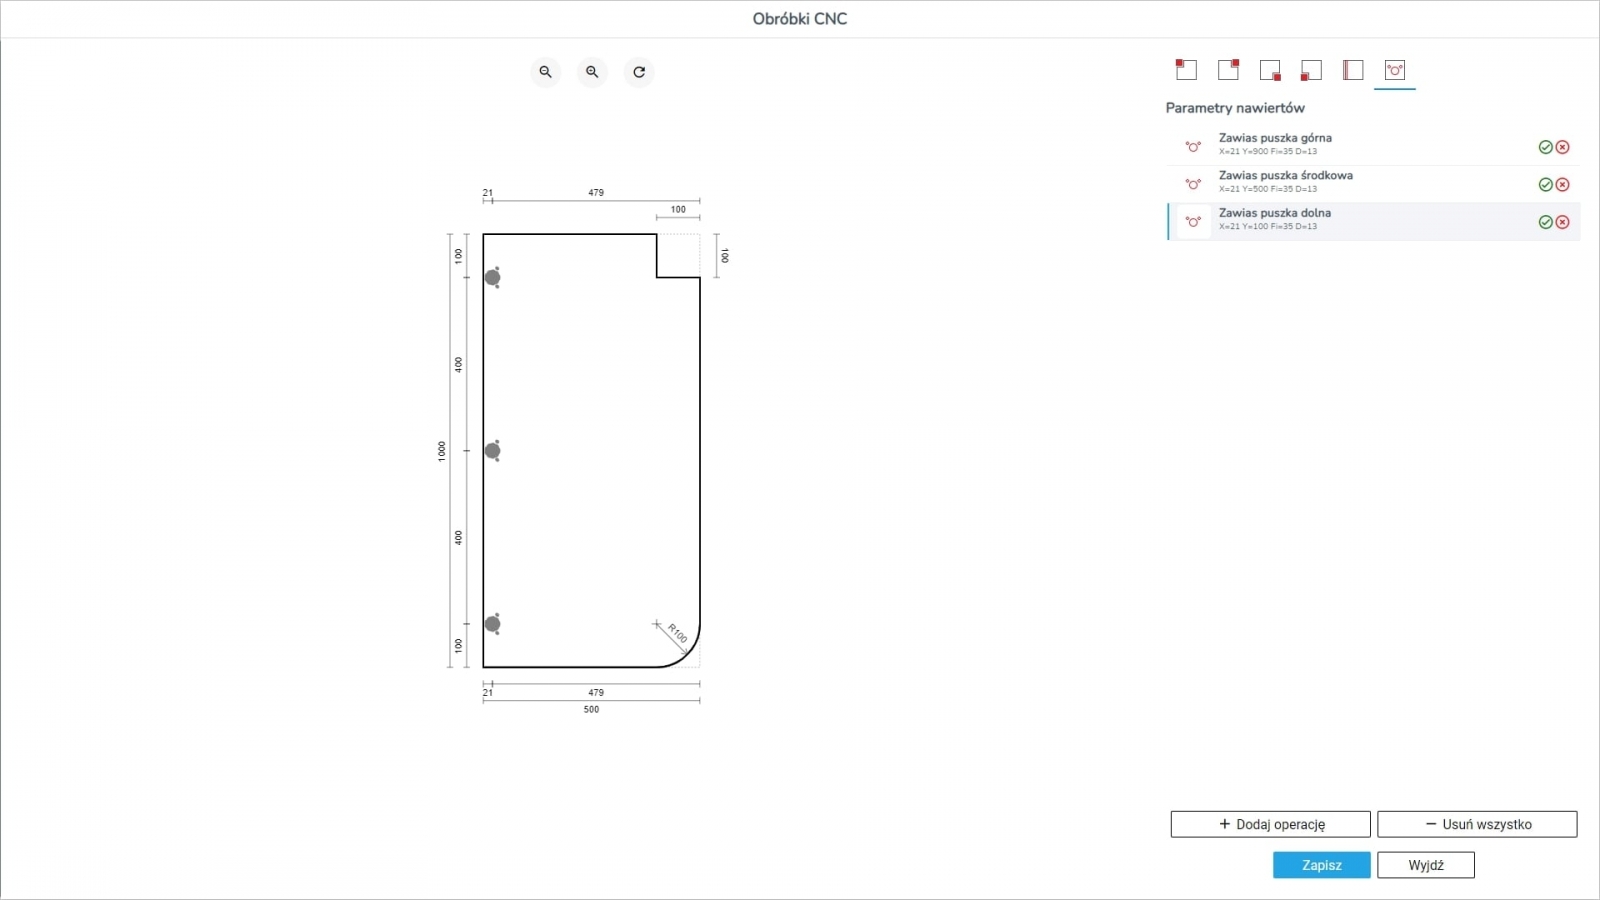Delete Zawias puszka górna with red X

click(x=1562, y=147)
